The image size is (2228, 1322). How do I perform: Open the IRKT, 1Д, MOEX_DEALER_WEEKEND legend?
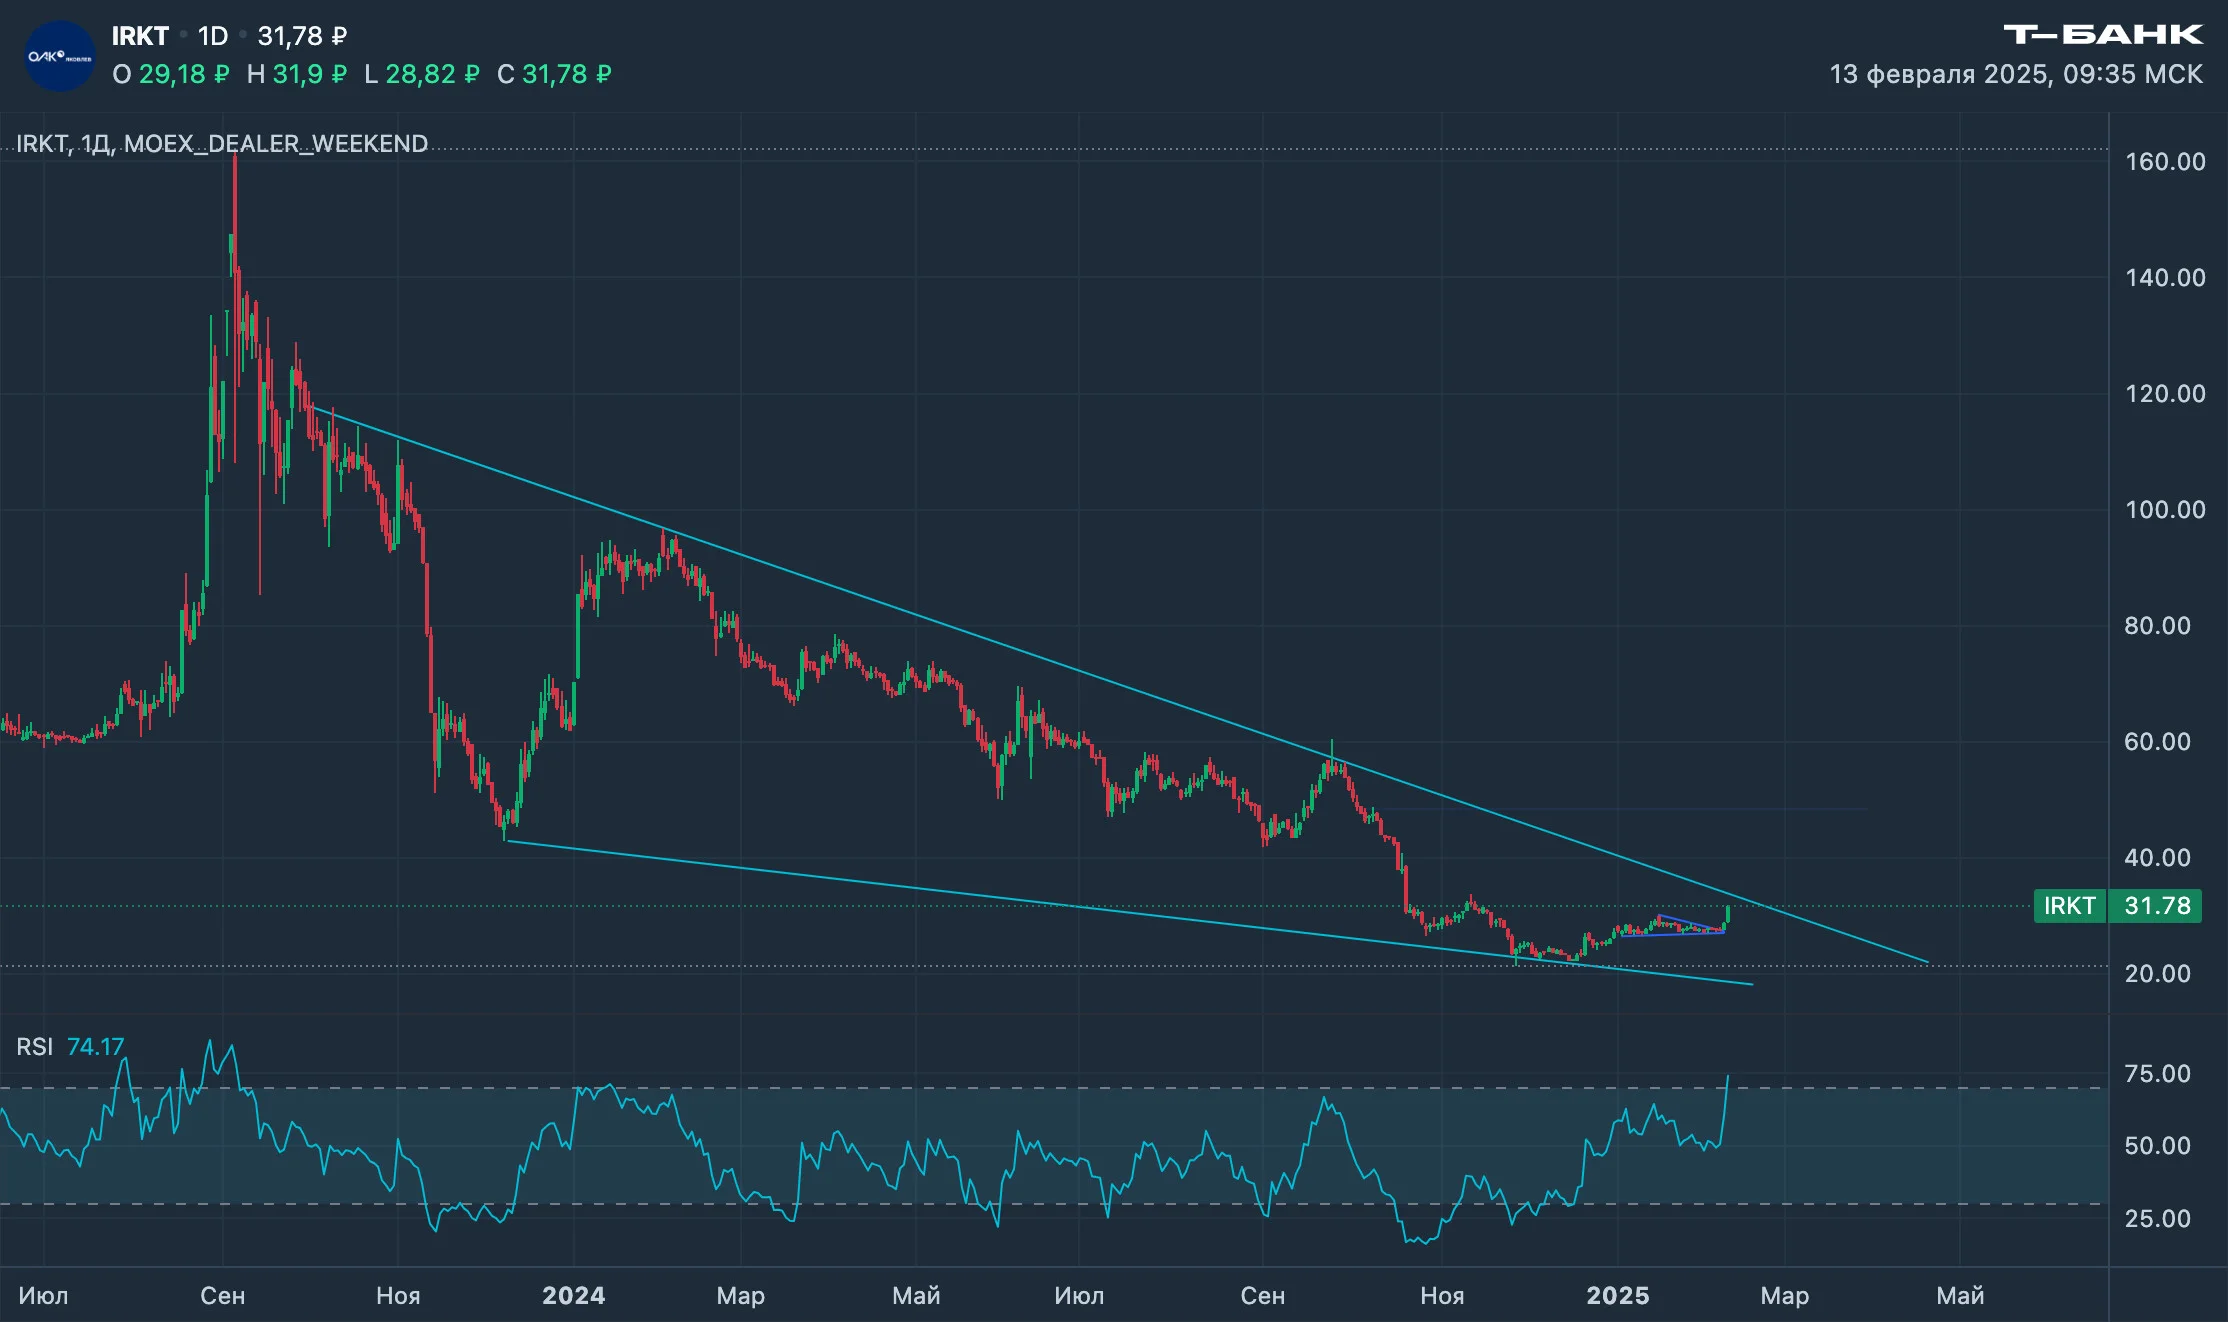pos(222,144)
